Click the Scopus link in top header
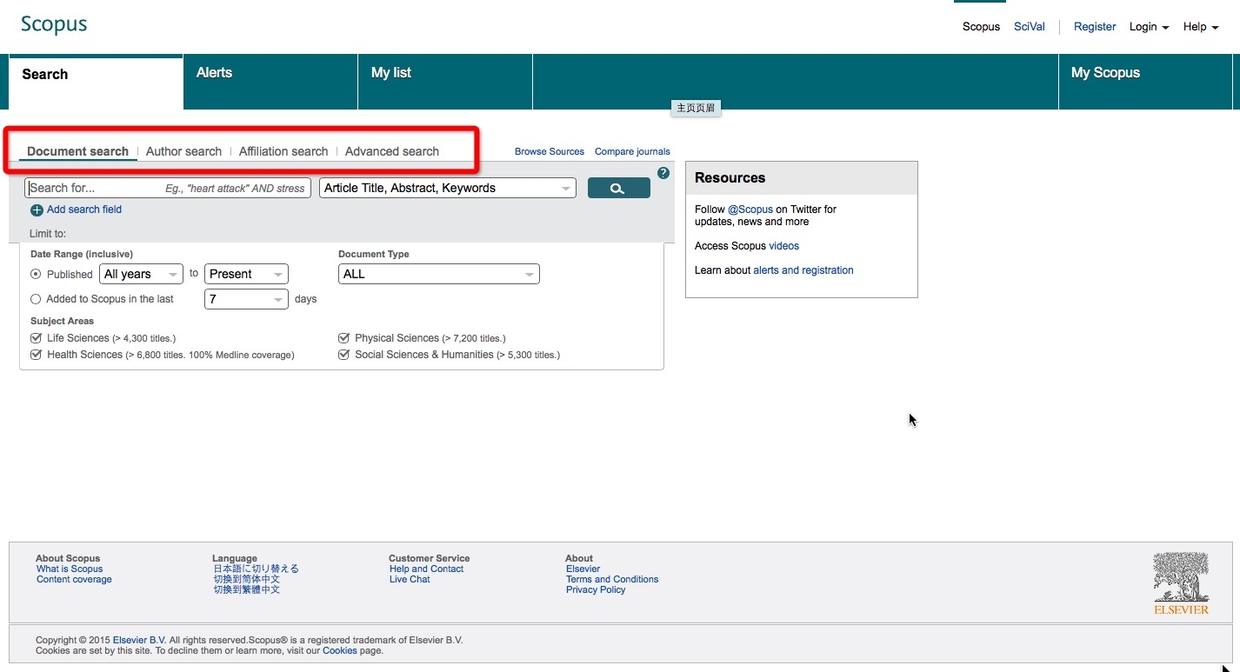This screenshot has height=672, width=1240. click(981, 27)
